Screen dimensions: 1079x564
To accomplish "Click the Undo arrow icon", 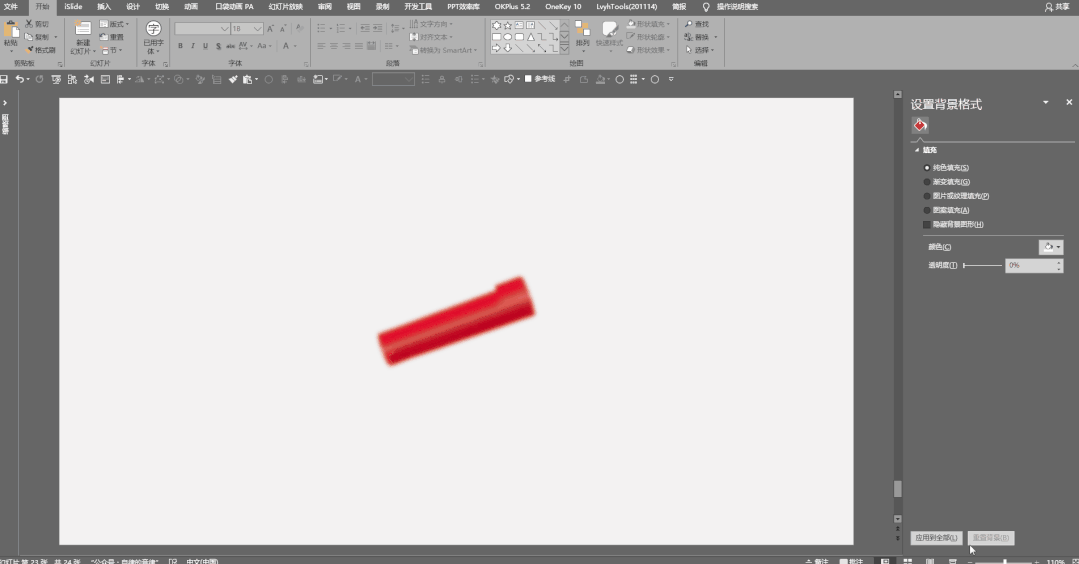I will pyautogui.click(x=19, y=79).
